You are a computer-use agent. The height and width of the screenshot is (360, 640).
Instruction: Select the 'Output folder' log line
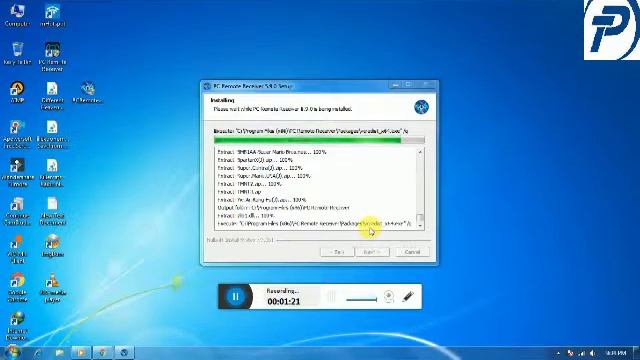pyautogui.click(x=284, y=208)
